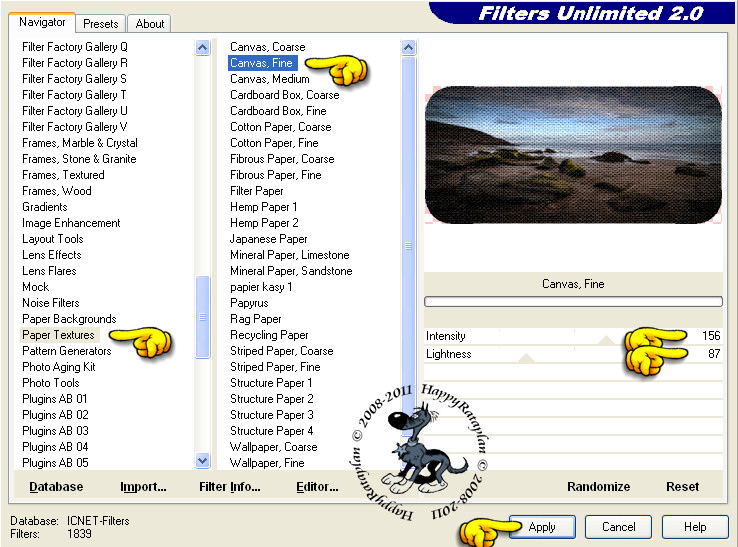This screenshot has height=547, width=738.
Task: Select Paper Textures category
Action: pyautogui.click(x=58, y=335)
